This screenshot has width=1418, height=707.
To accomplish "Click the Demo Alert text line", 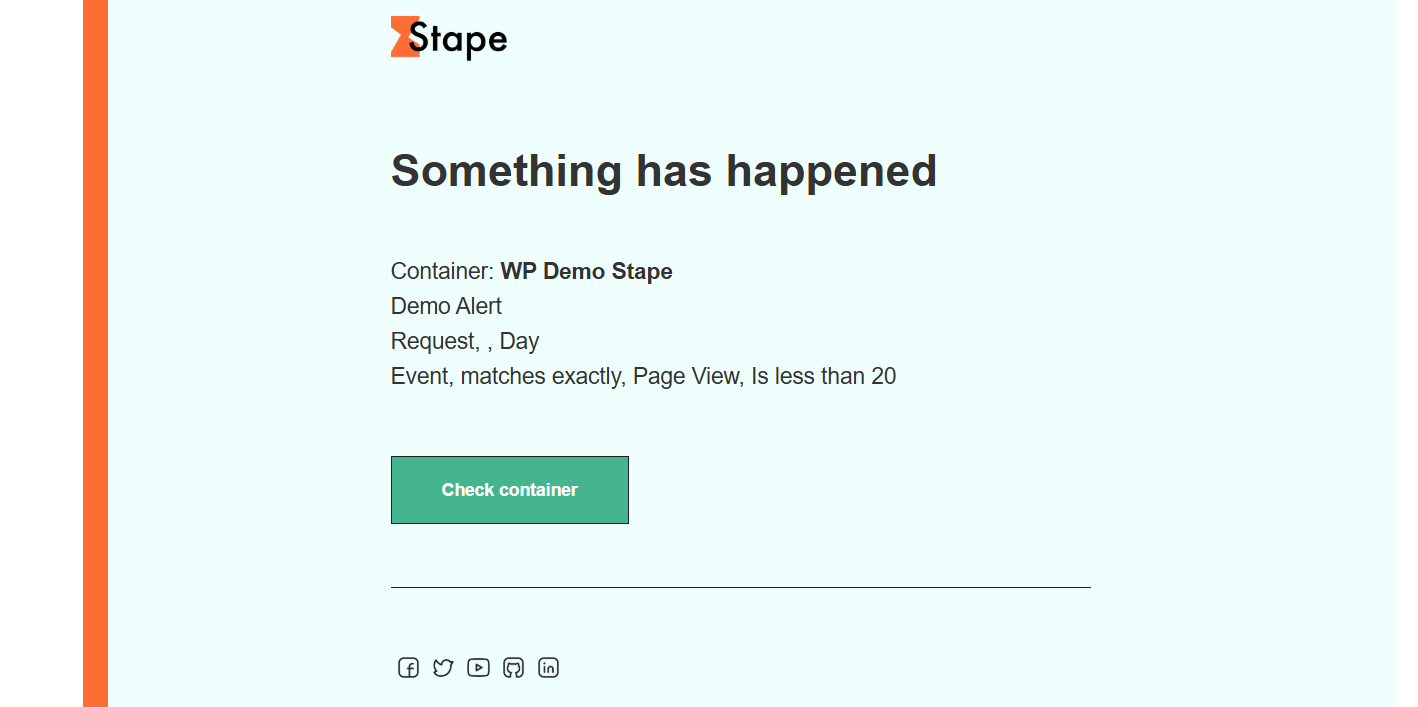I will (x=446, y=306).
